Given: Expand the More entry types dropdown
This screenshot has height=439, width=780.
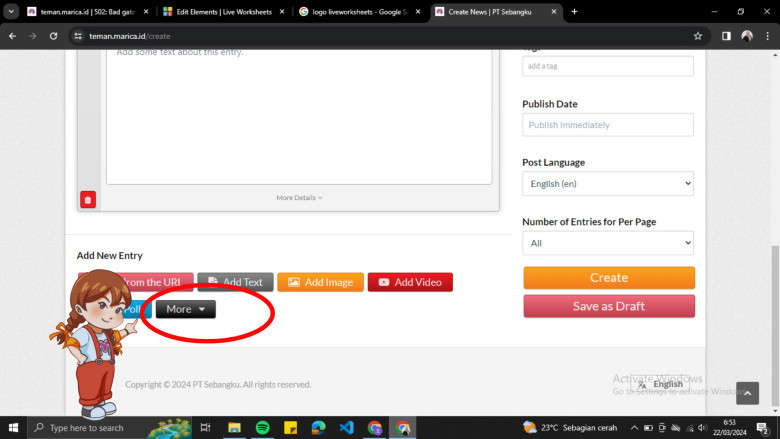Looking at the screenshot, I should [186, 309].
